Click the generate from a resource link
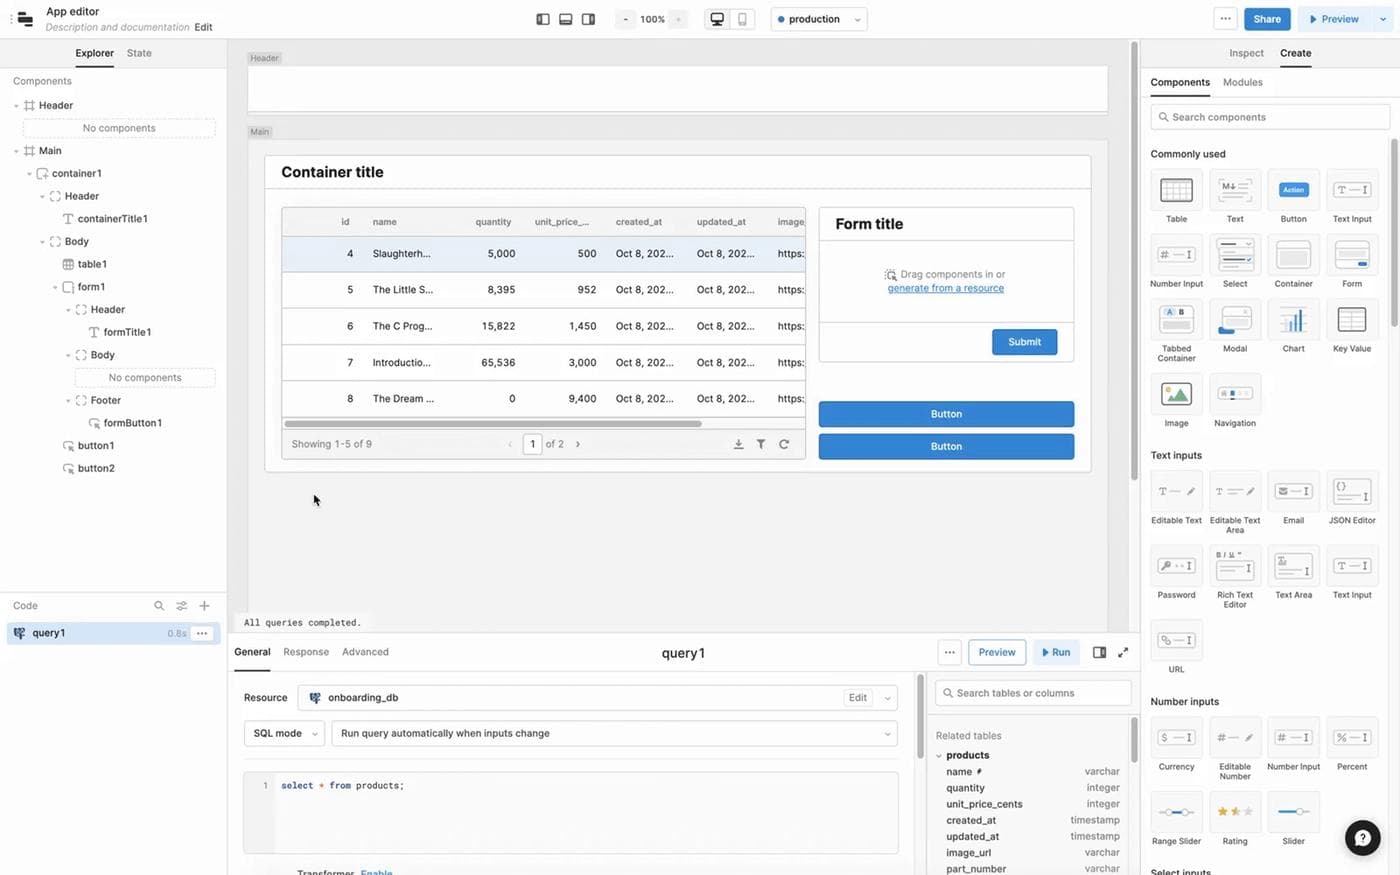The height and width of the screenshot is (875, 1400). pyautogui.click(x=944, y=288)
